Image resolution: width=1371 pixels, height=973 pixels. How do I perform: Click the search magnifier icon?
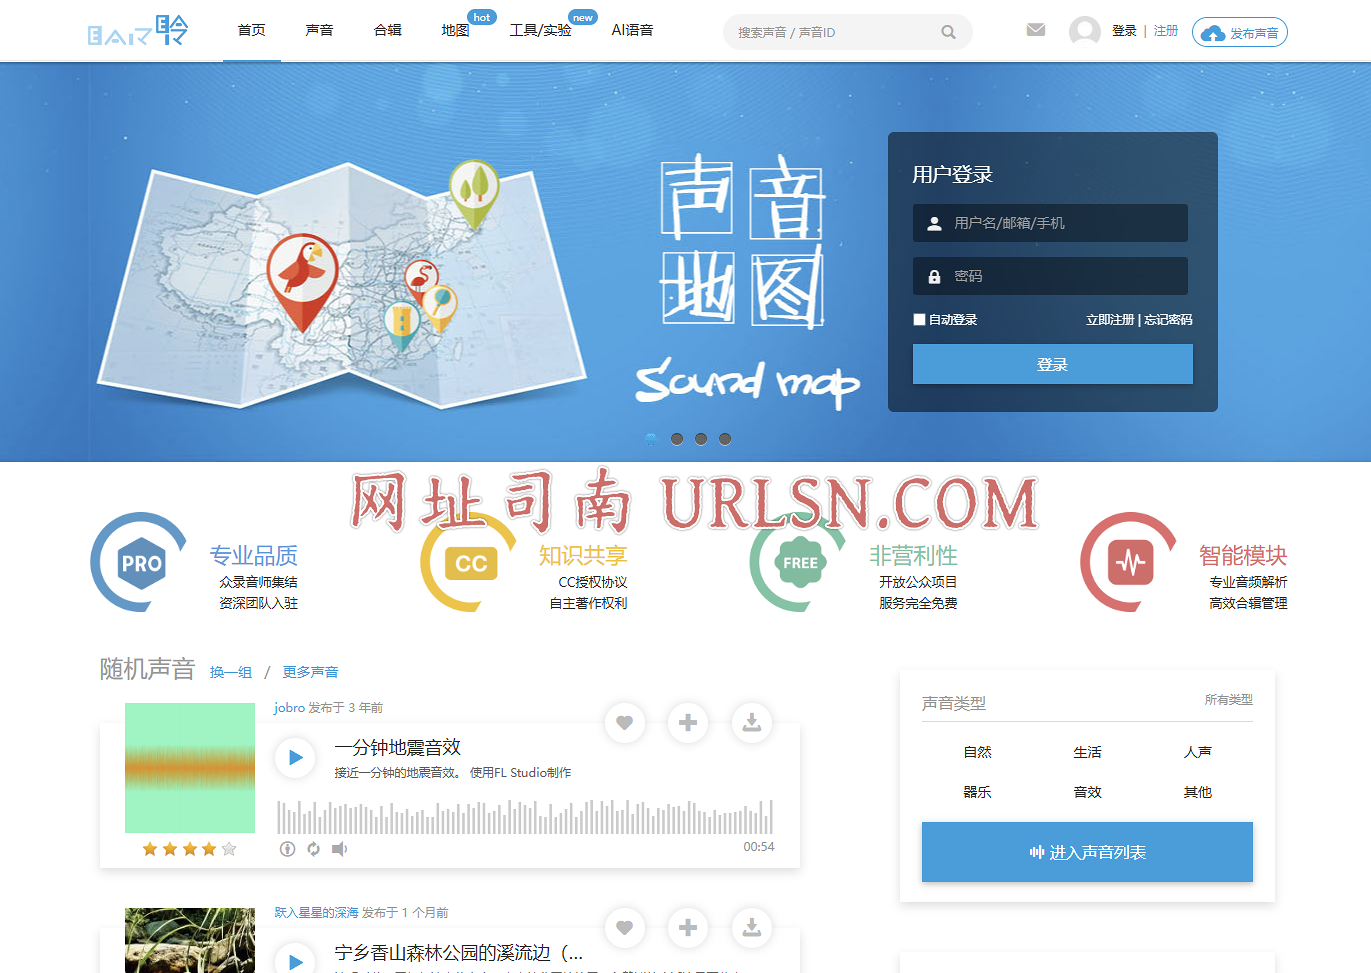click(x=948, y=32)
